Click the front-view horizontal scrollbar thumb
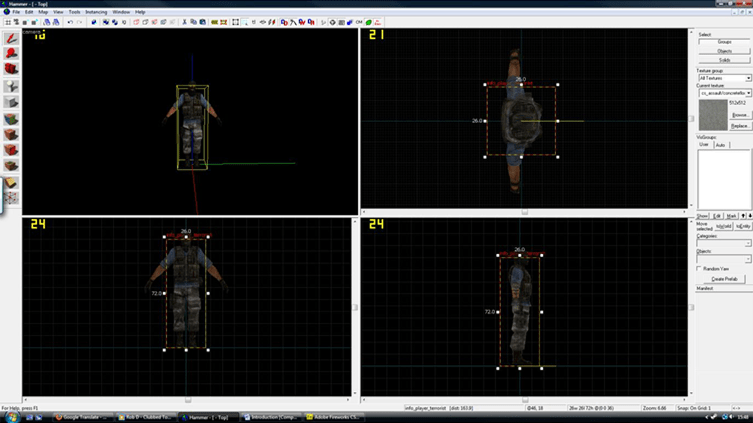Screen dimensions: 753x423 (188, 399)
